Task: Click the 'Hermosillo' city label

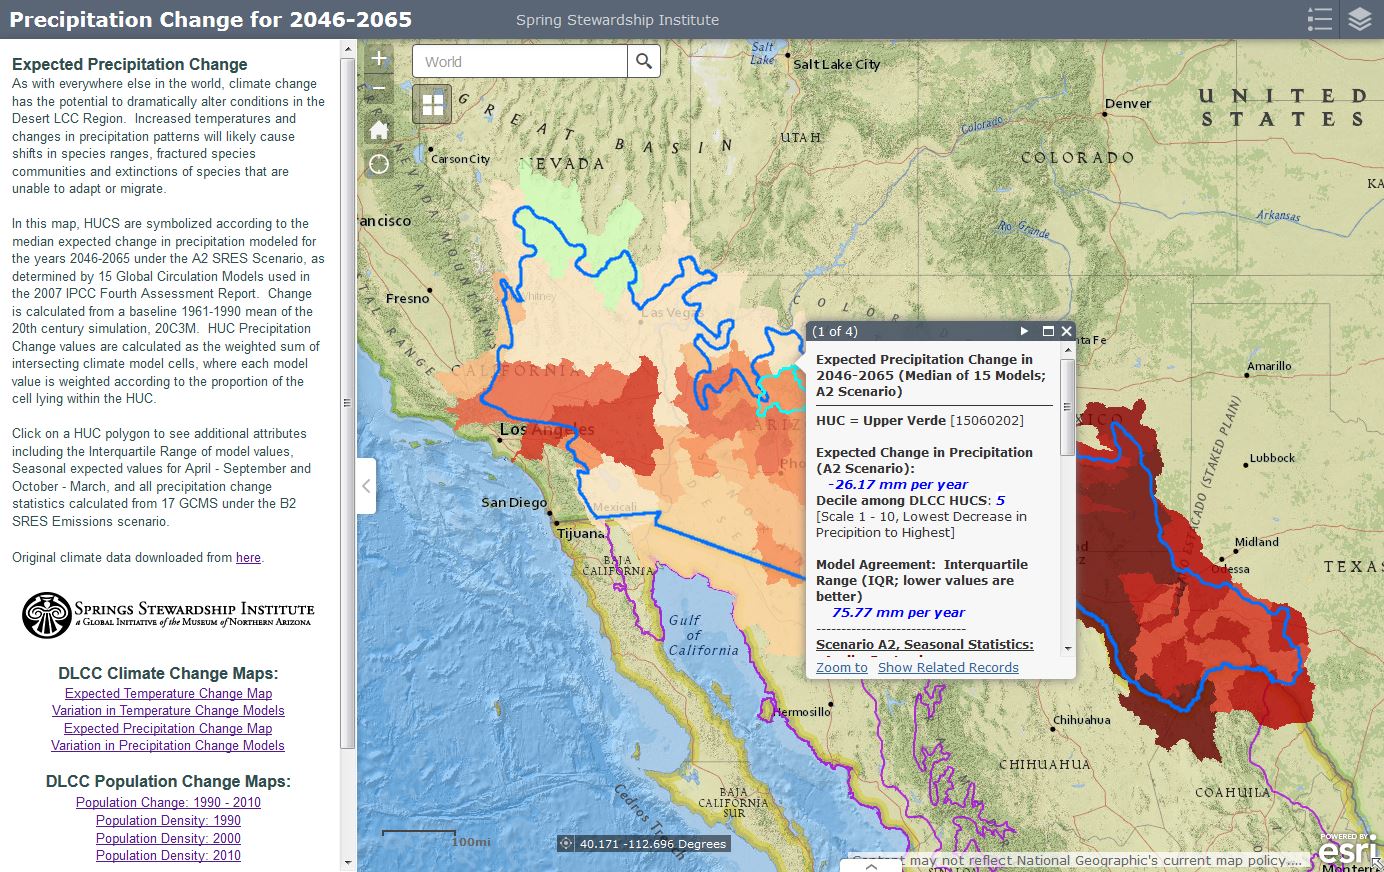Action: 803,712
